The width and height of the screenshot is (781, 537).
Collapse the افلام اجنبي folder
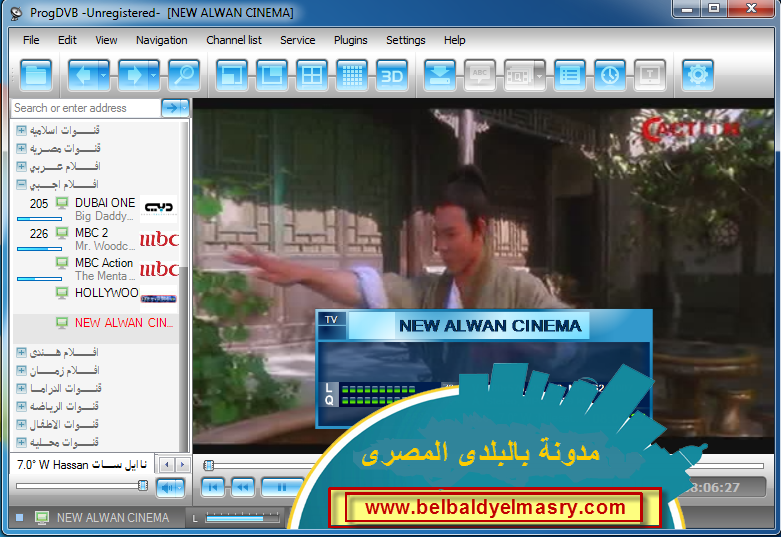point(21,184)
